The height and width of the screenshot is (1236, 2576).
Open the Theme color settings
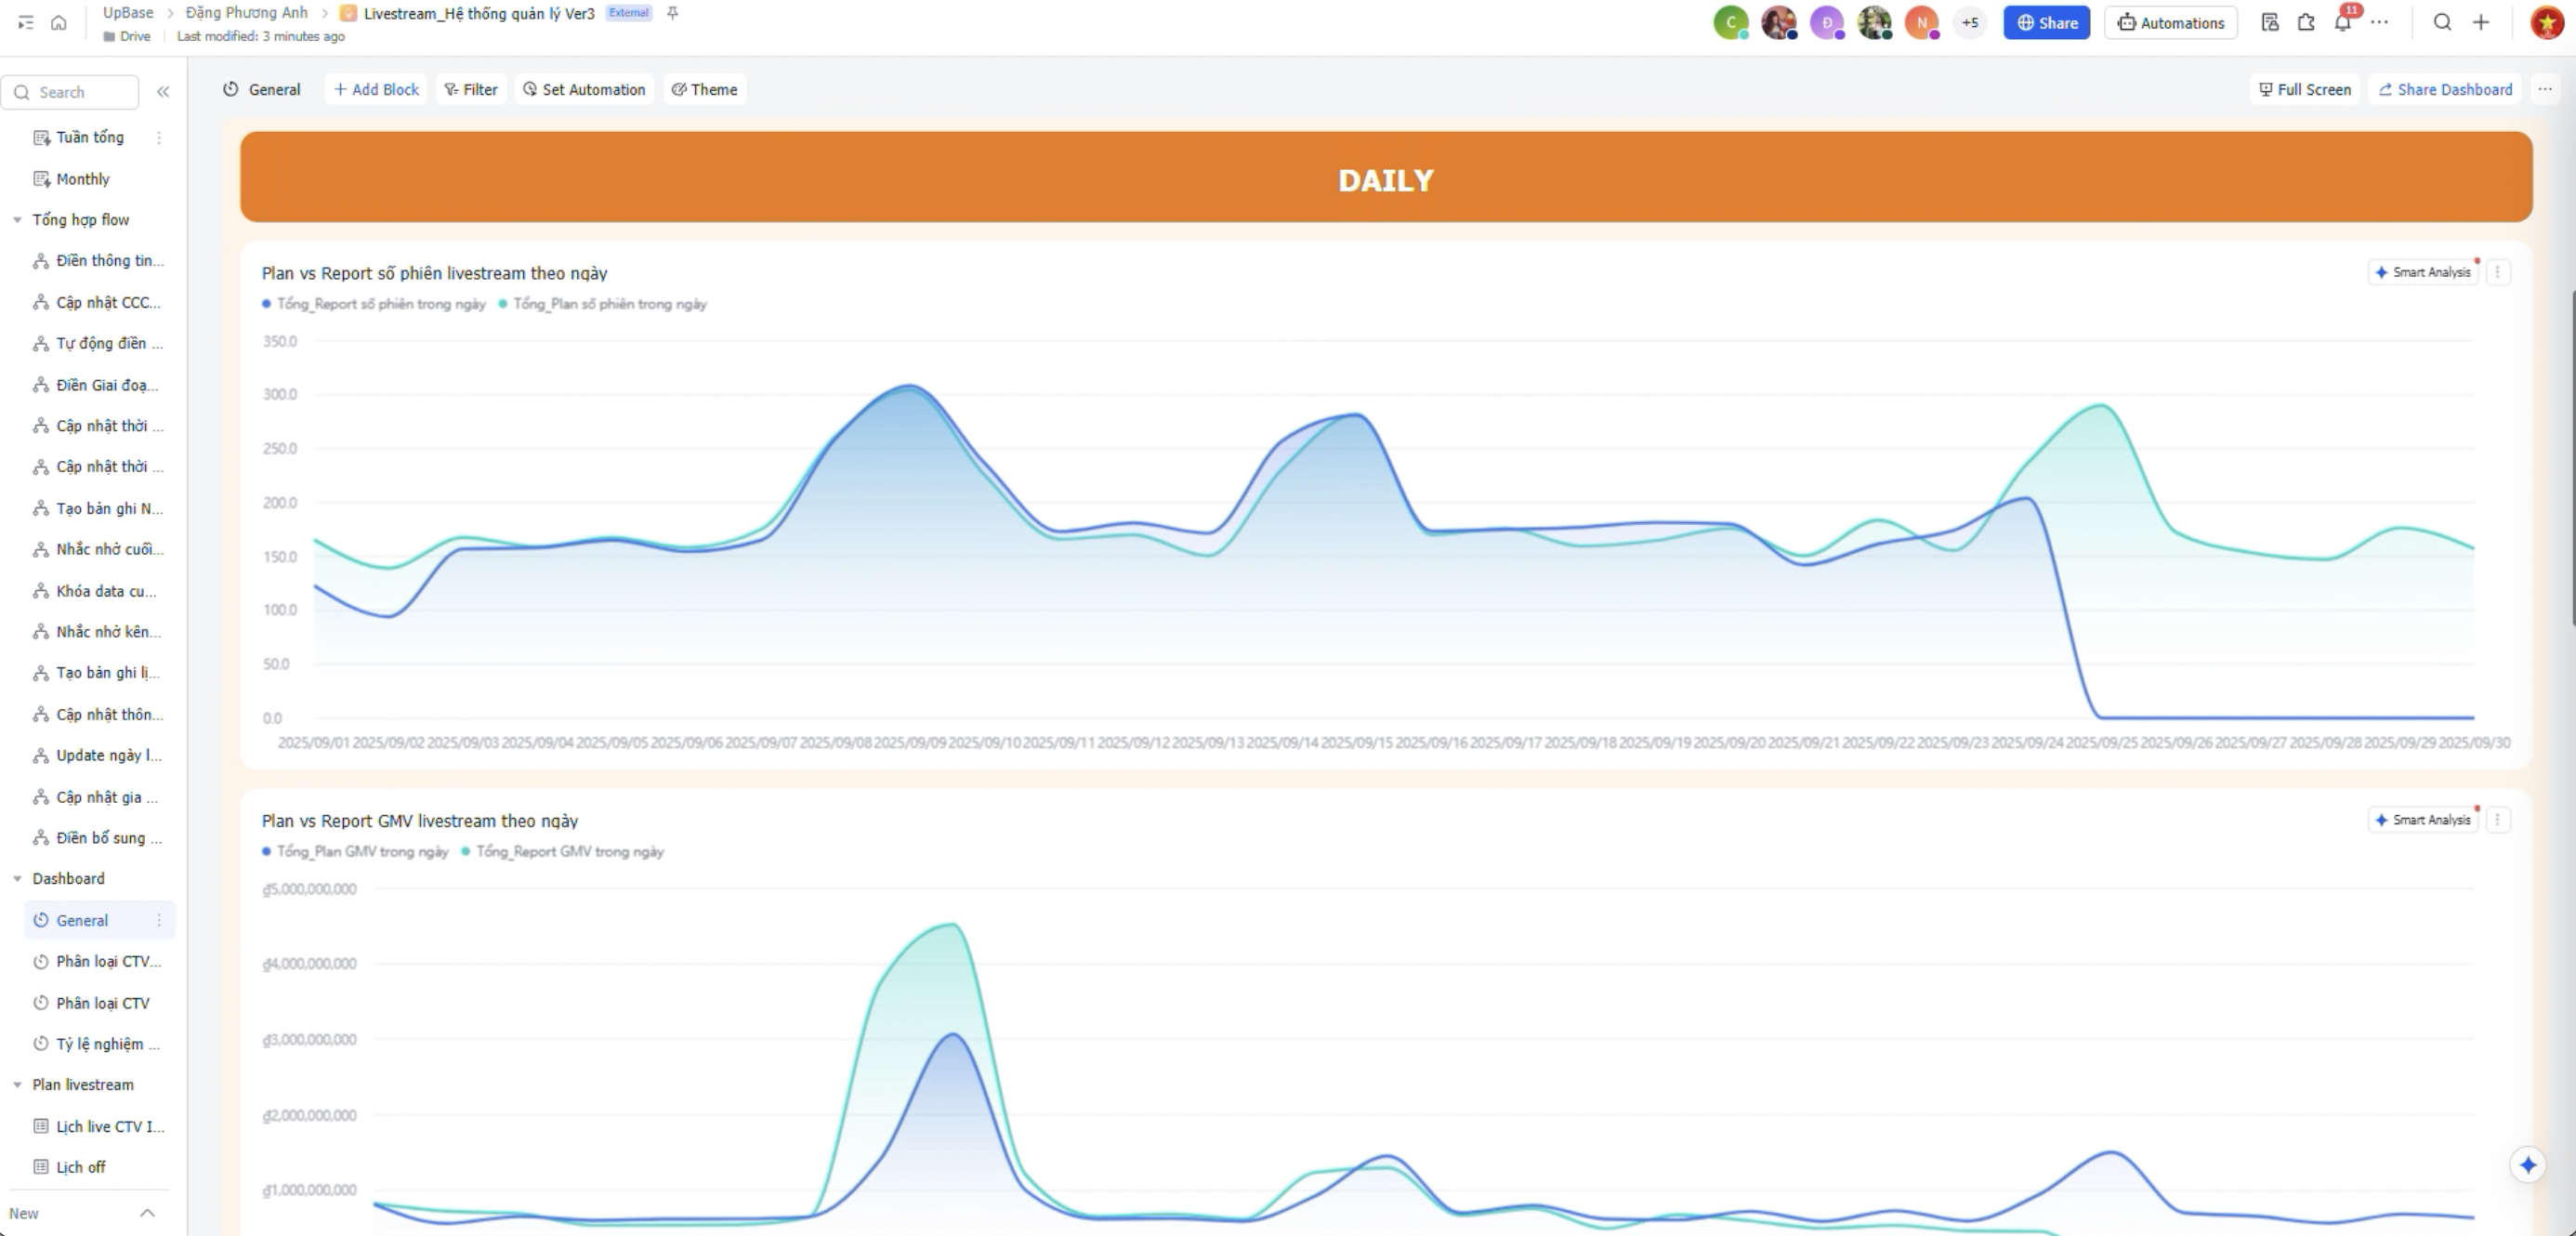click(704, 89)
